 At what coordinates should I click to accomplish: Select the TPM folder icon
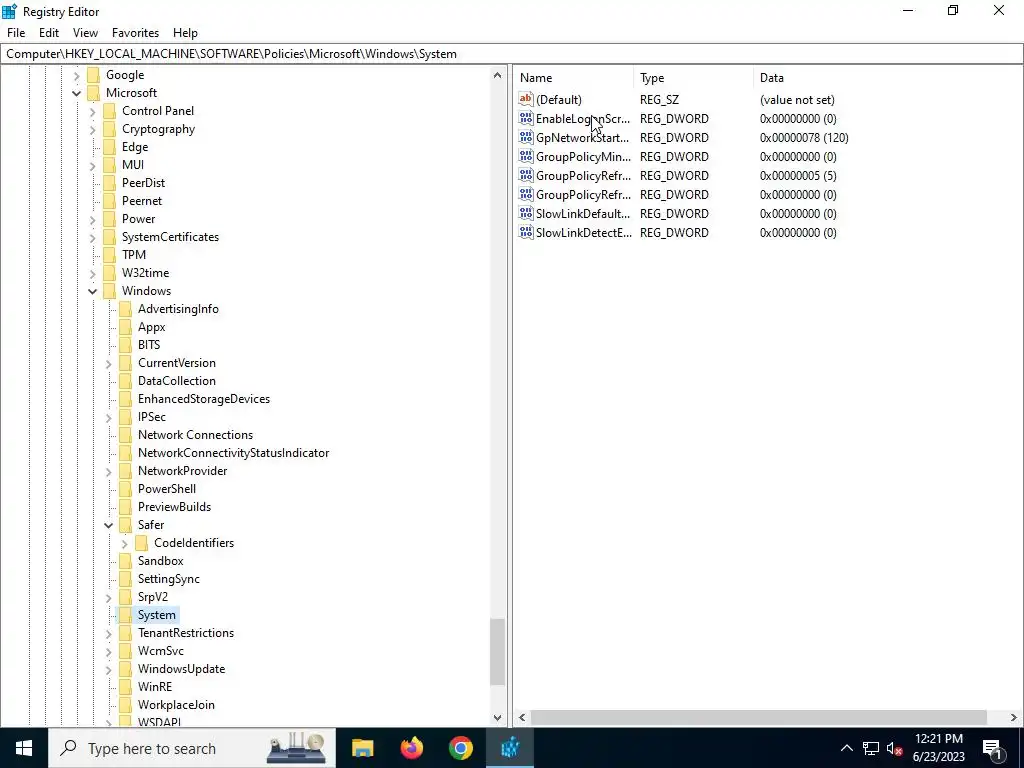pos(109,255)
